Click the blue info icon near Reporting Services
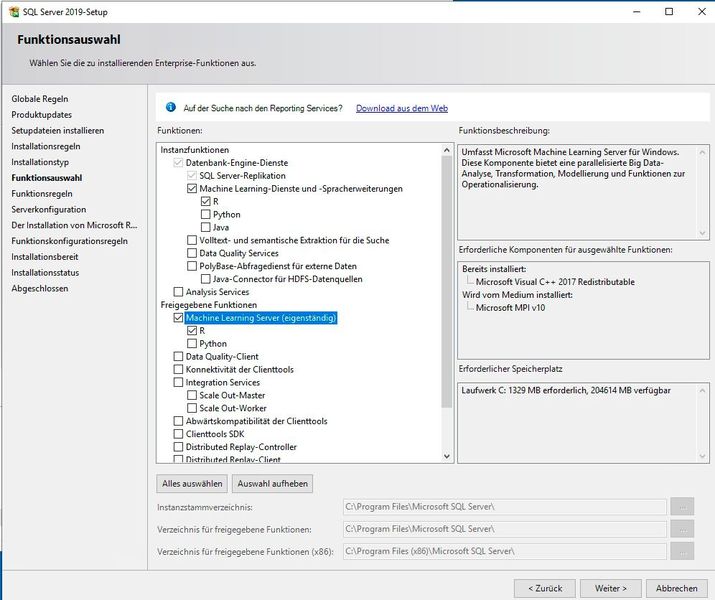The image size is (715, 600). click(171, 107)
